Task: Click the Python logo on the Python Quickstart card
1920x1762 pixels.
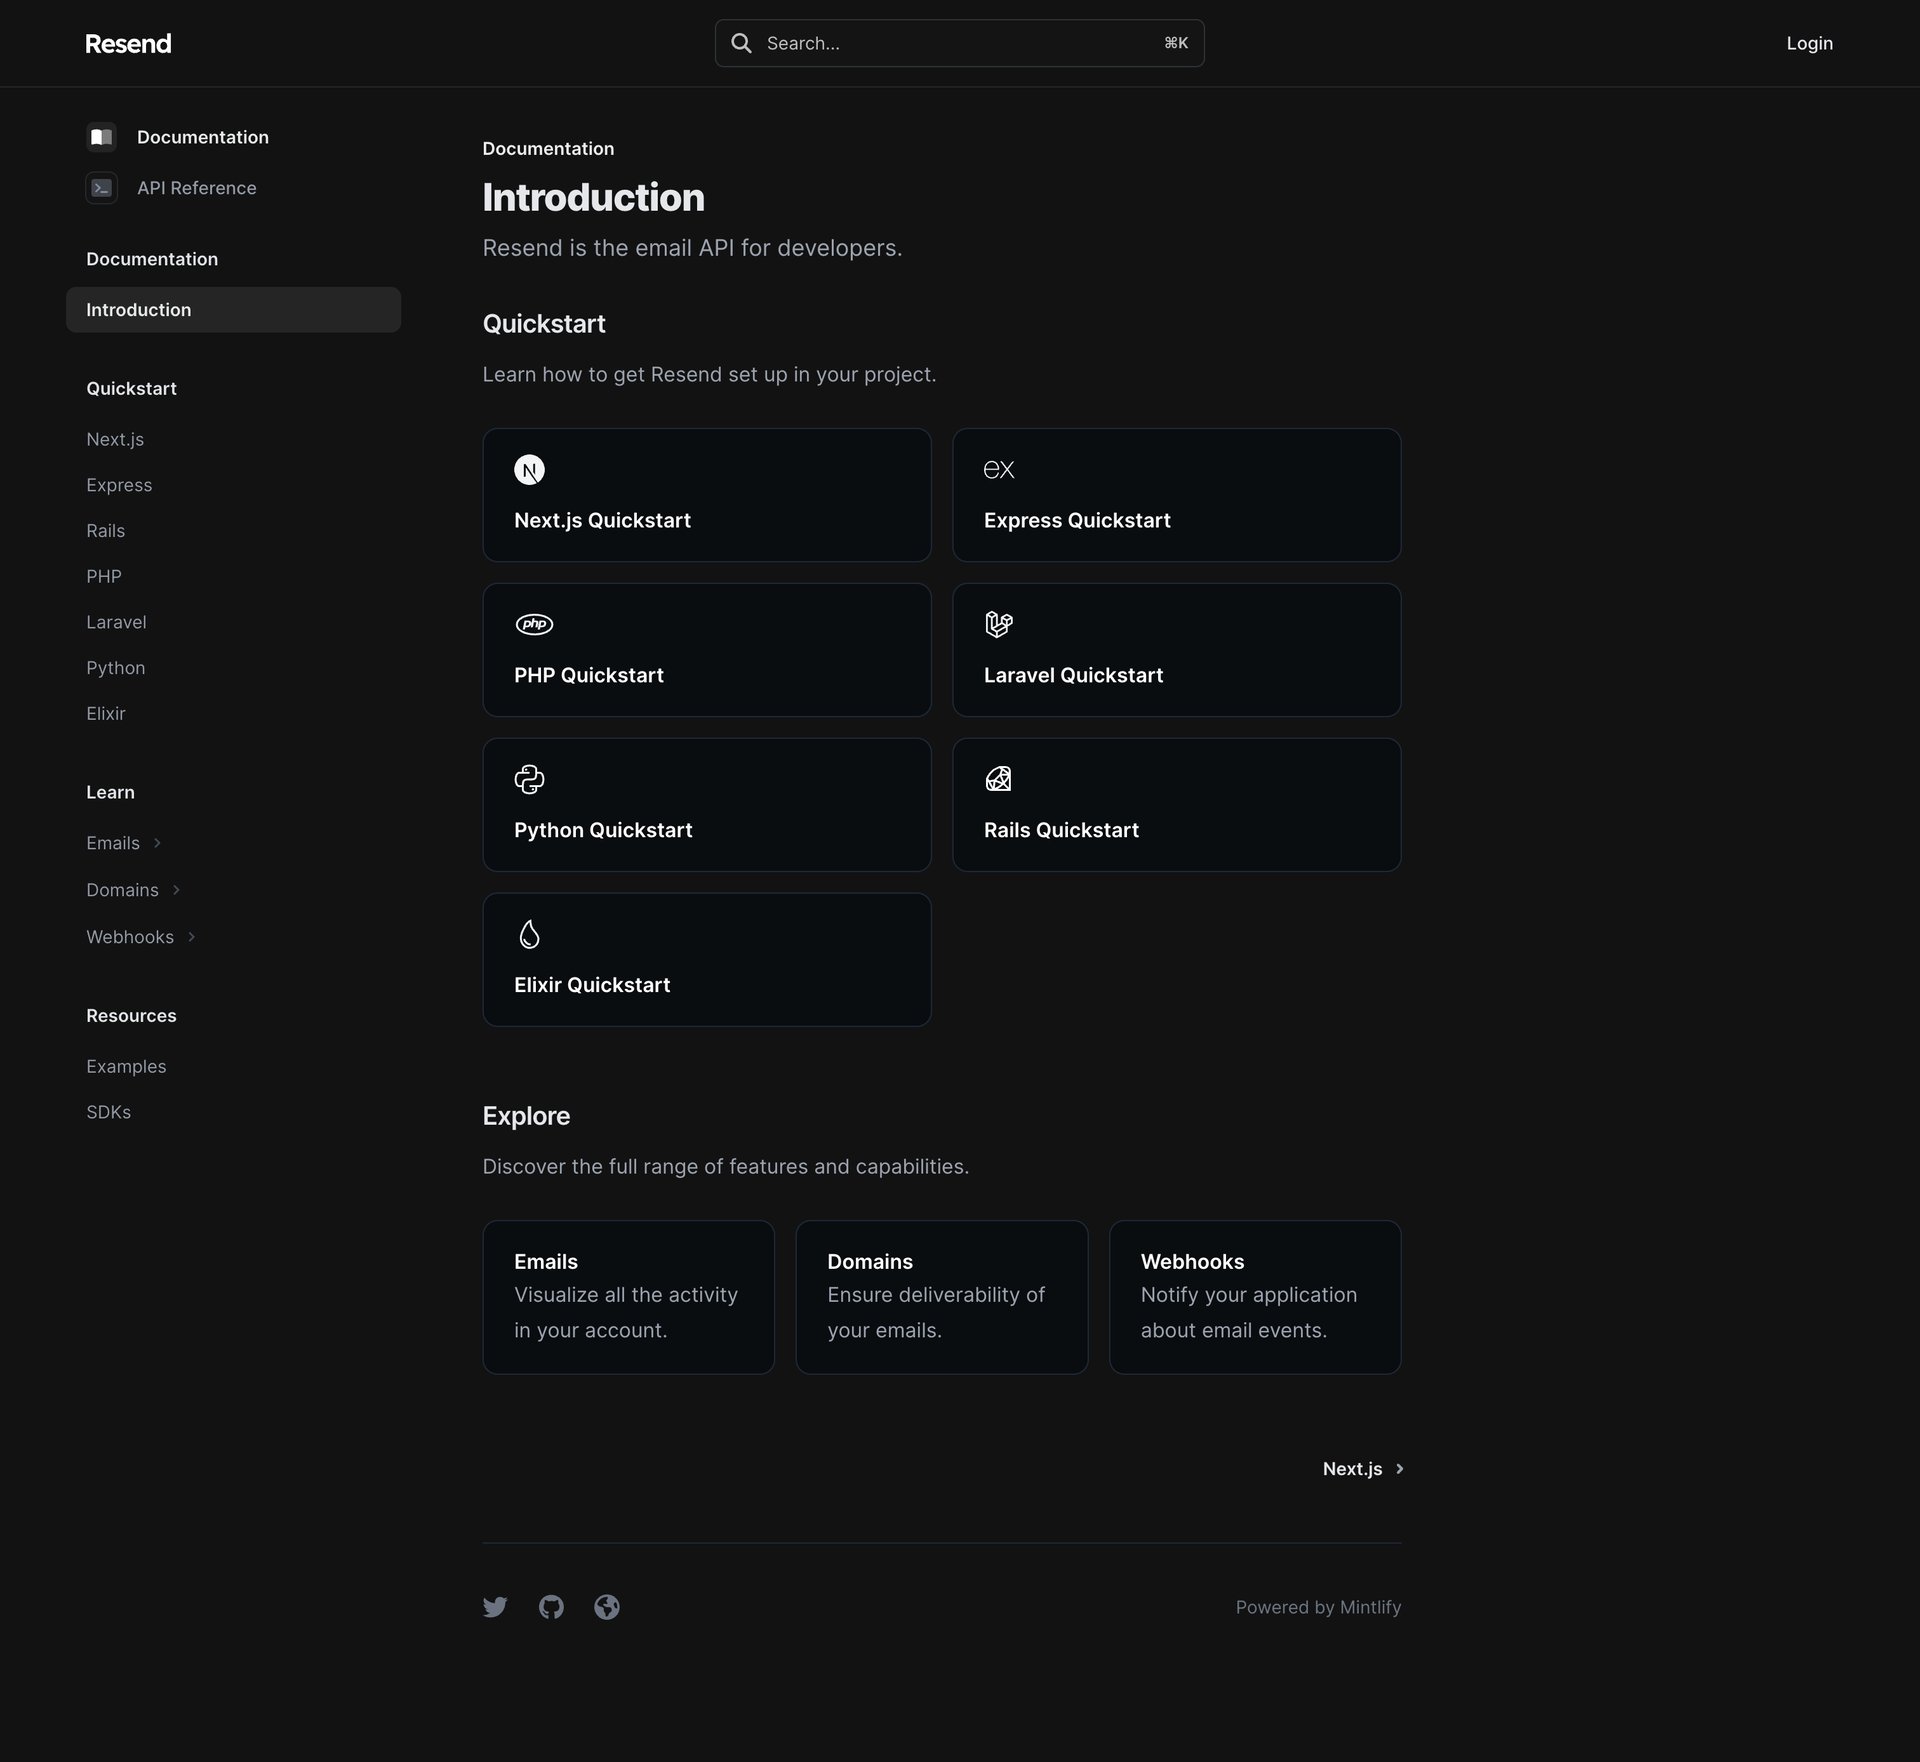Action: coord(529,778)
